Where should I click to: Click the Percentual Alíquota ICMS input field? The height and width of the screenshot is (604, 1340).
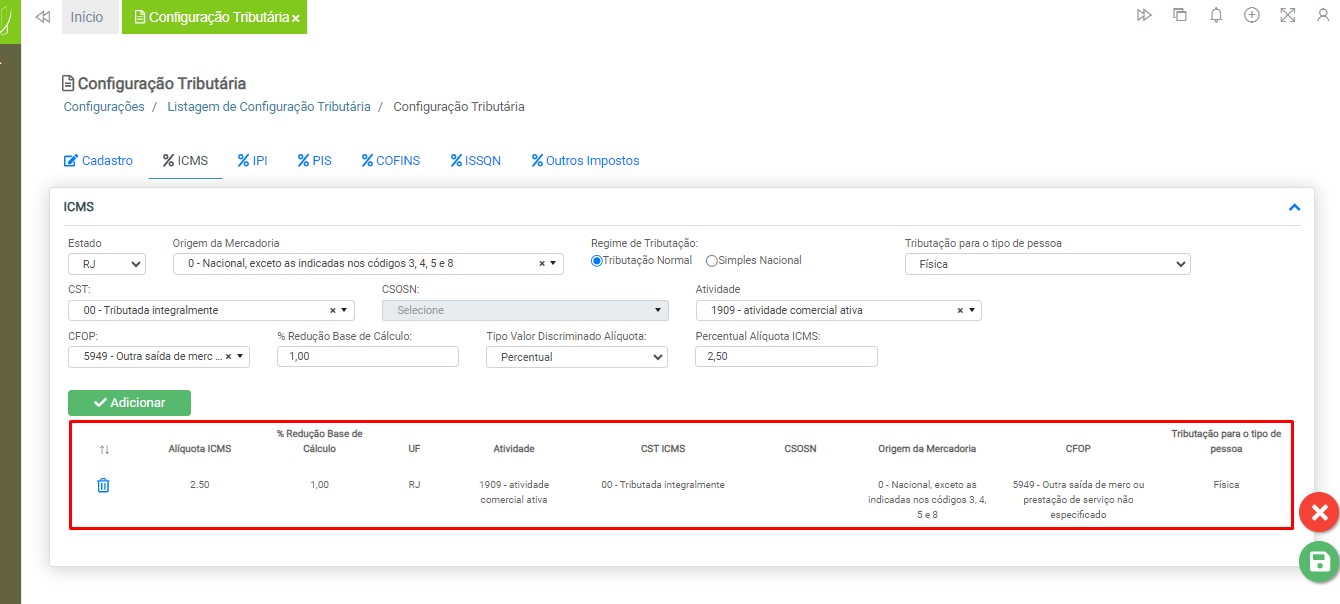786,357
